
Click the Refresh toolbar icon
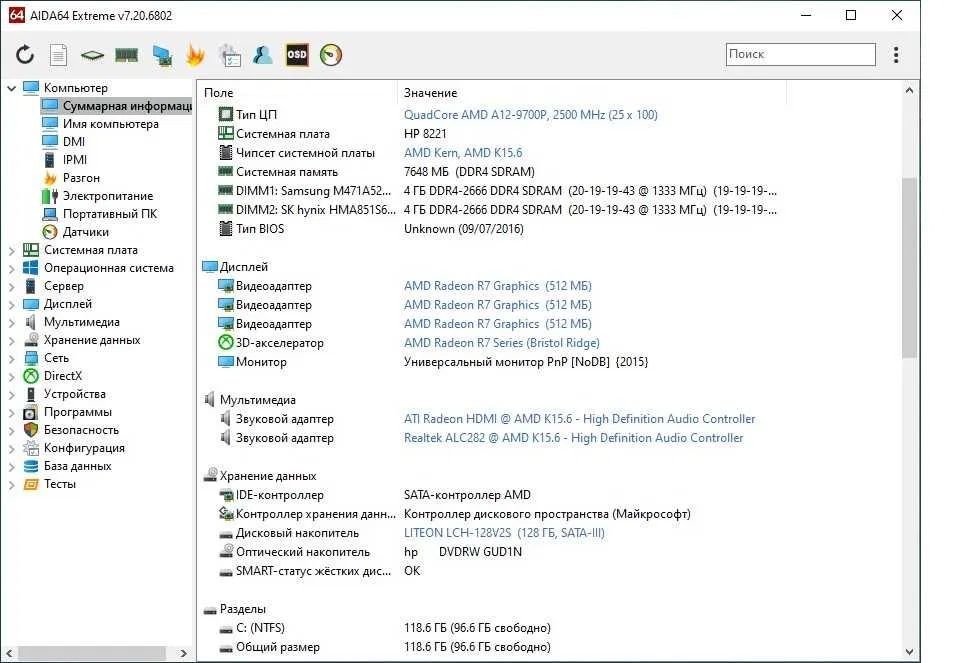point(24,55)
